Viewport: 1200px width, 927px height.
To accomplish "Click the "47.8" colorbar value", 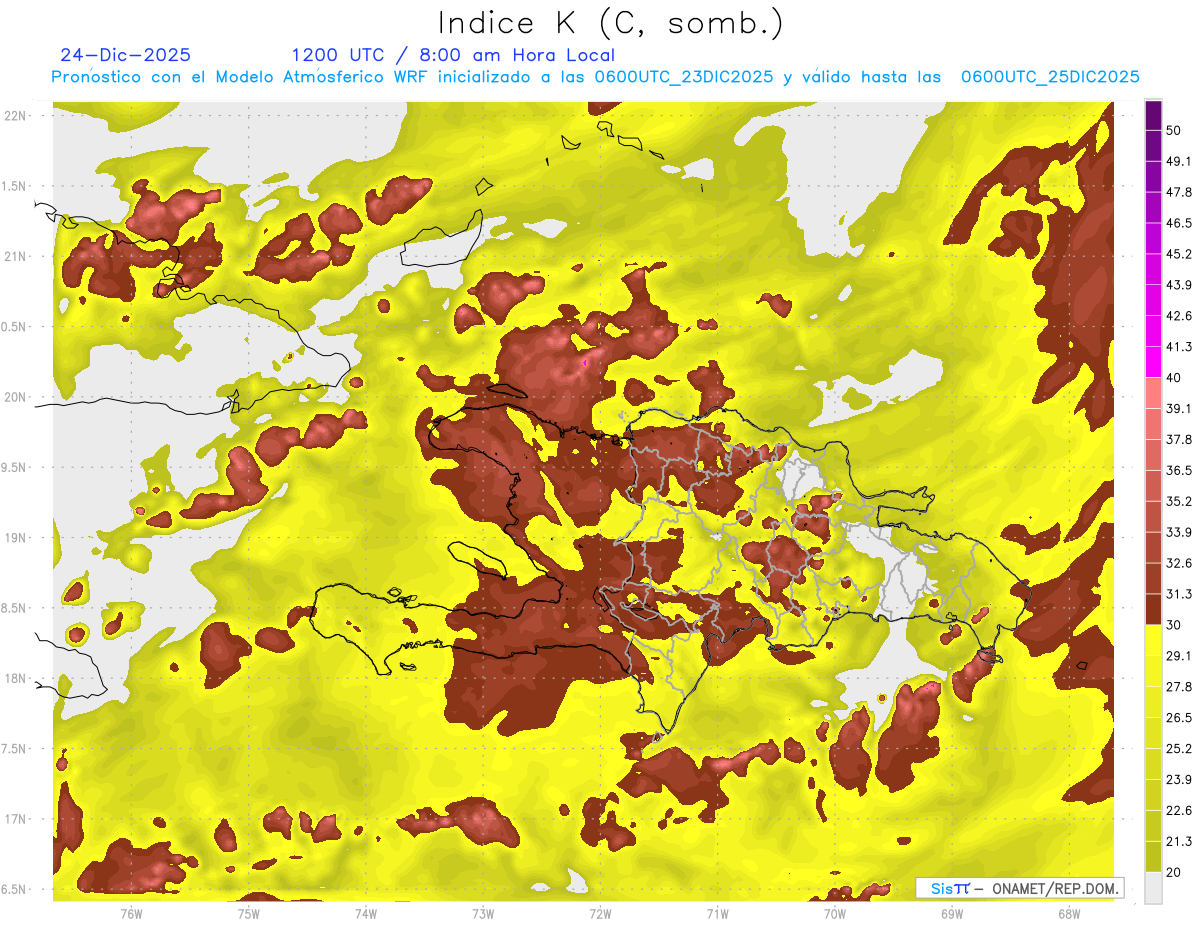I will [x=1179, y=192].
